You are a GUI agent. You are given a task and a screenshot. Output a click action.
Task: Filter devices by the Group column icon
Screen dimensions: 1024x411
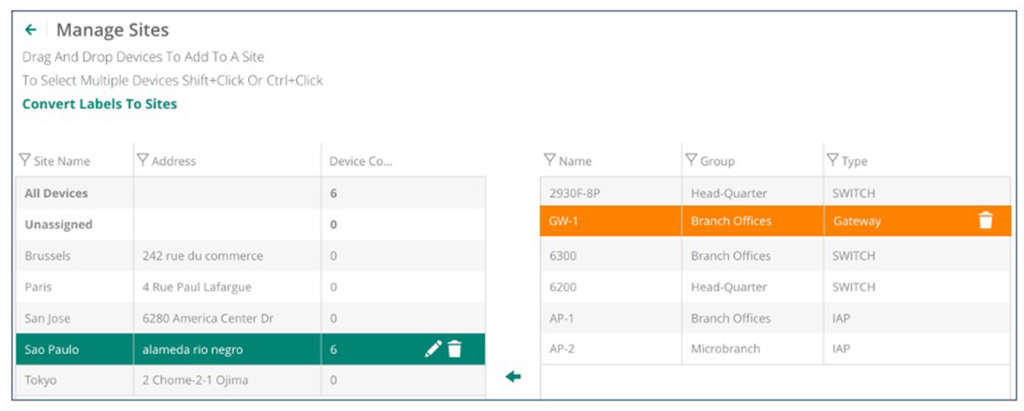pyautogui.click(x=691, y=160)
